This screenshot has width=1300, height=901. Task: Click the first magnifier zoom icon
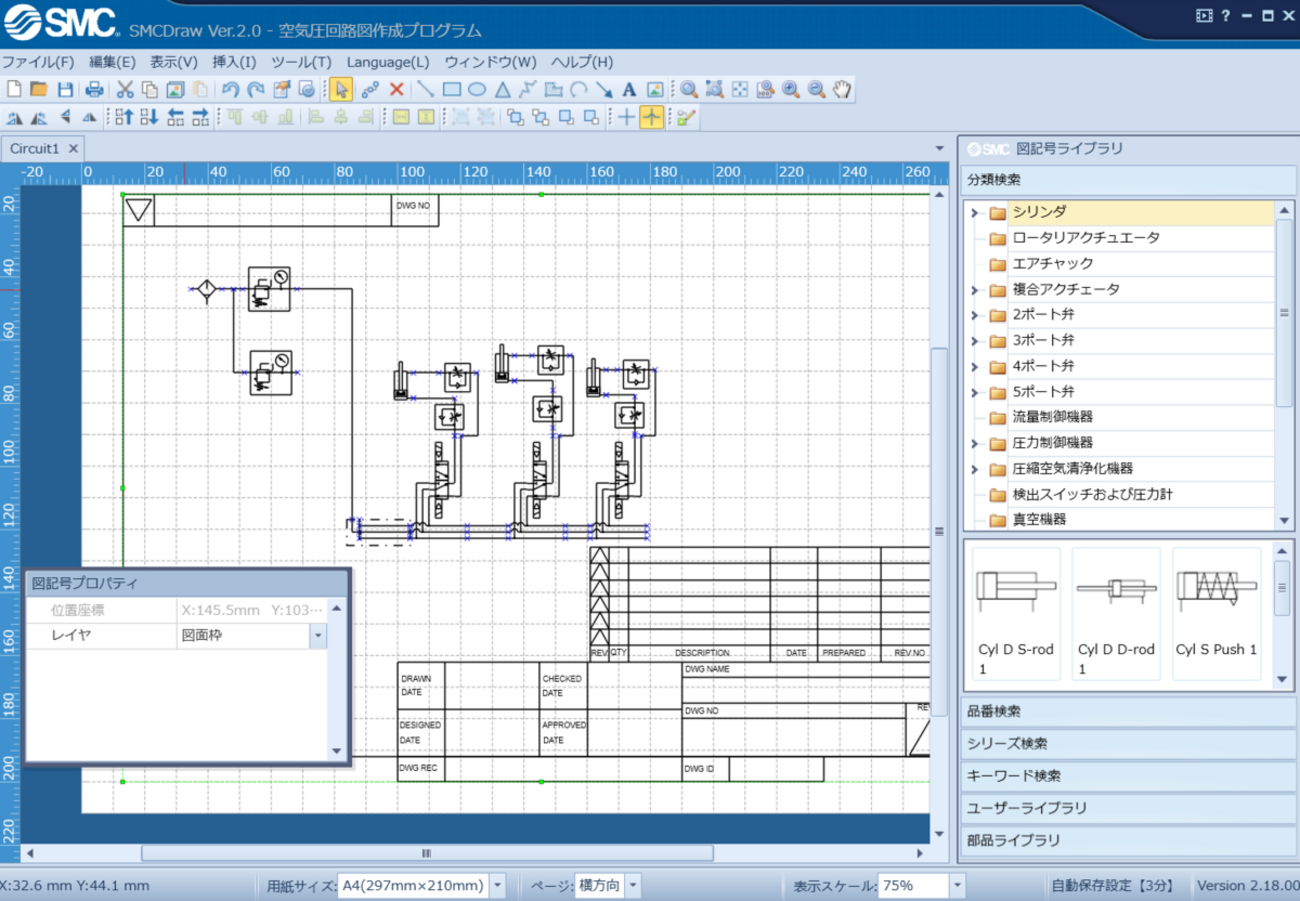[x=689, y=90]
